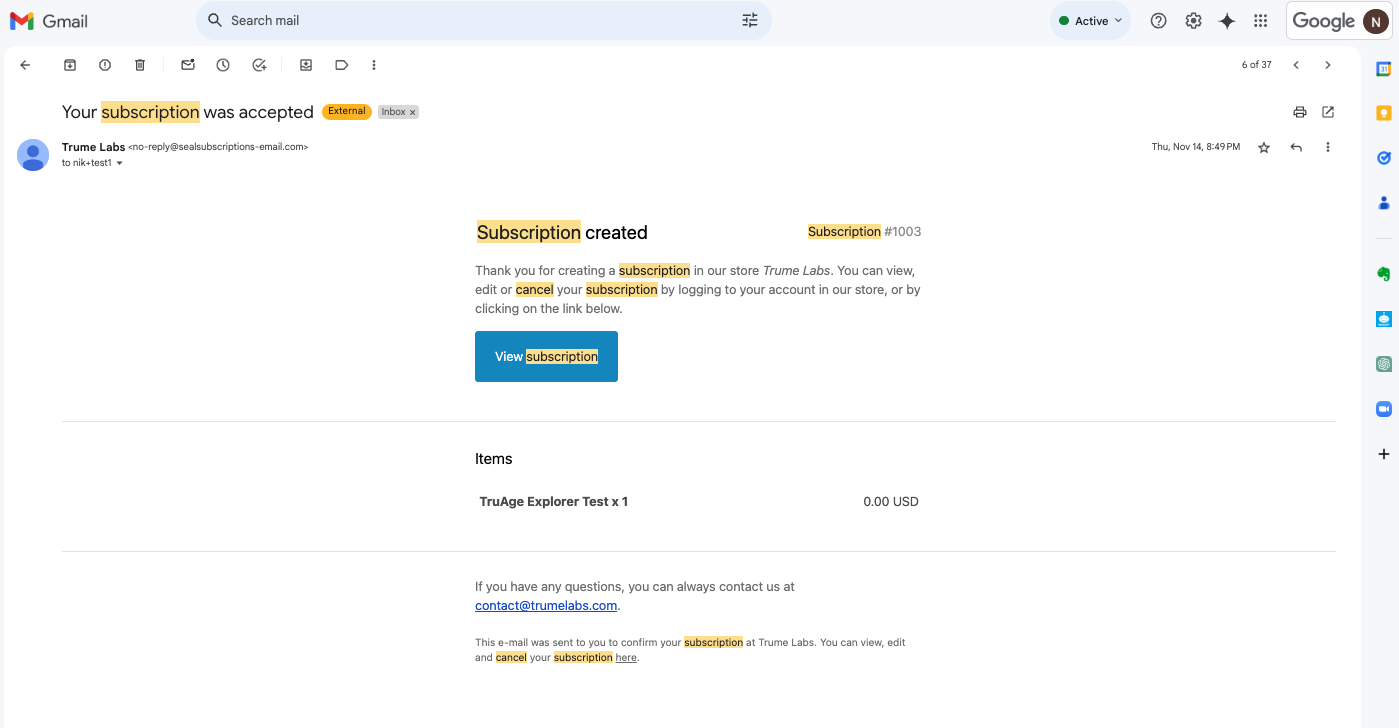
Task: Print the email using the printer icon
Action: (1300, 112)
